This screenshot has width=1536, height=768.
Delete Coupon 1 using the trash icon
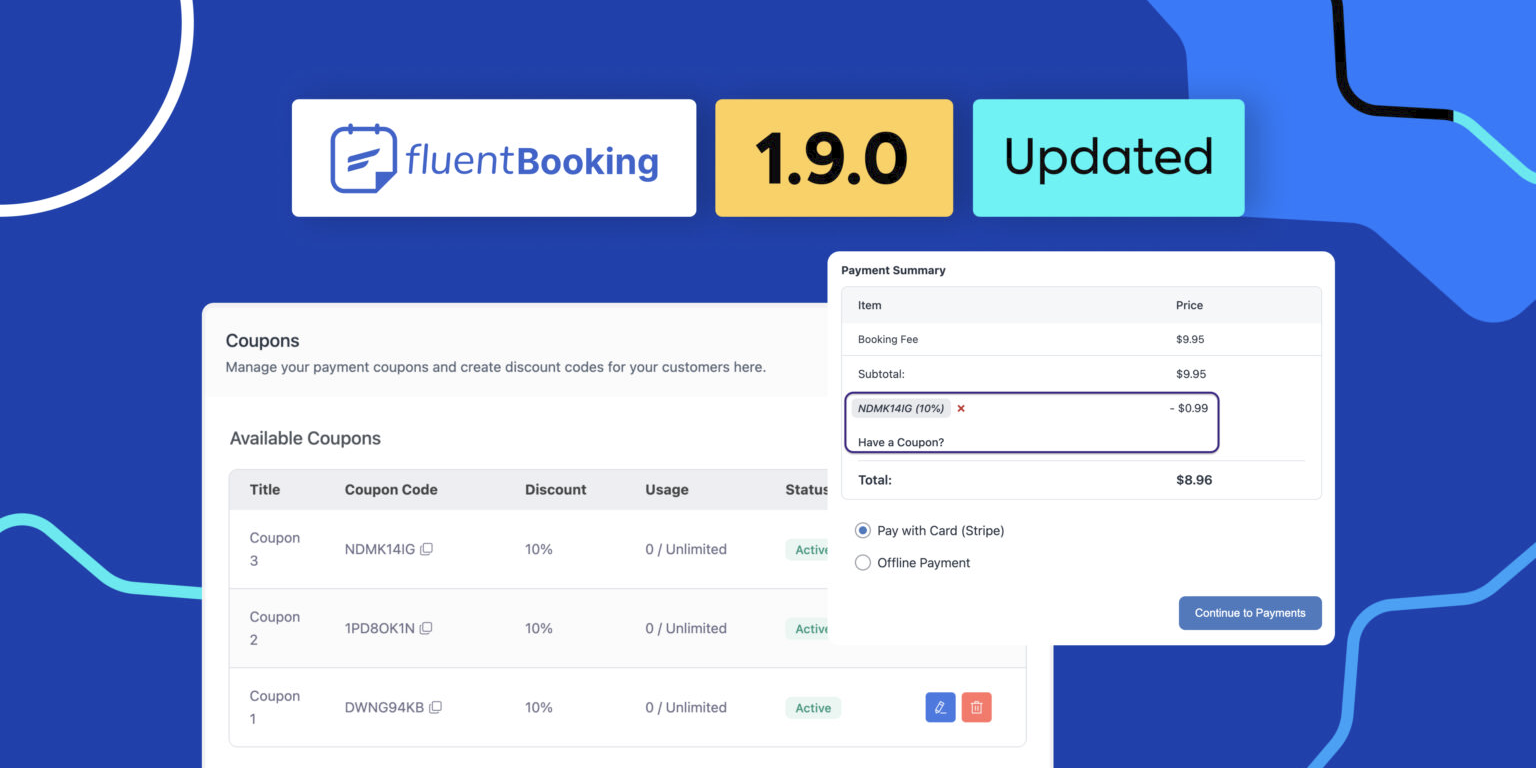(976, 707)
